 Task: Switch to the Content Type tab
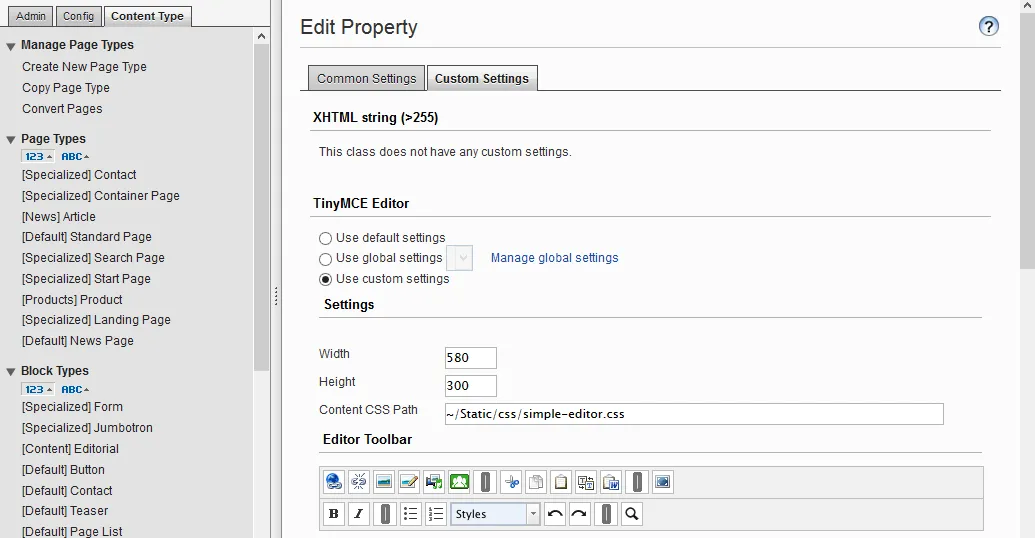147,16
